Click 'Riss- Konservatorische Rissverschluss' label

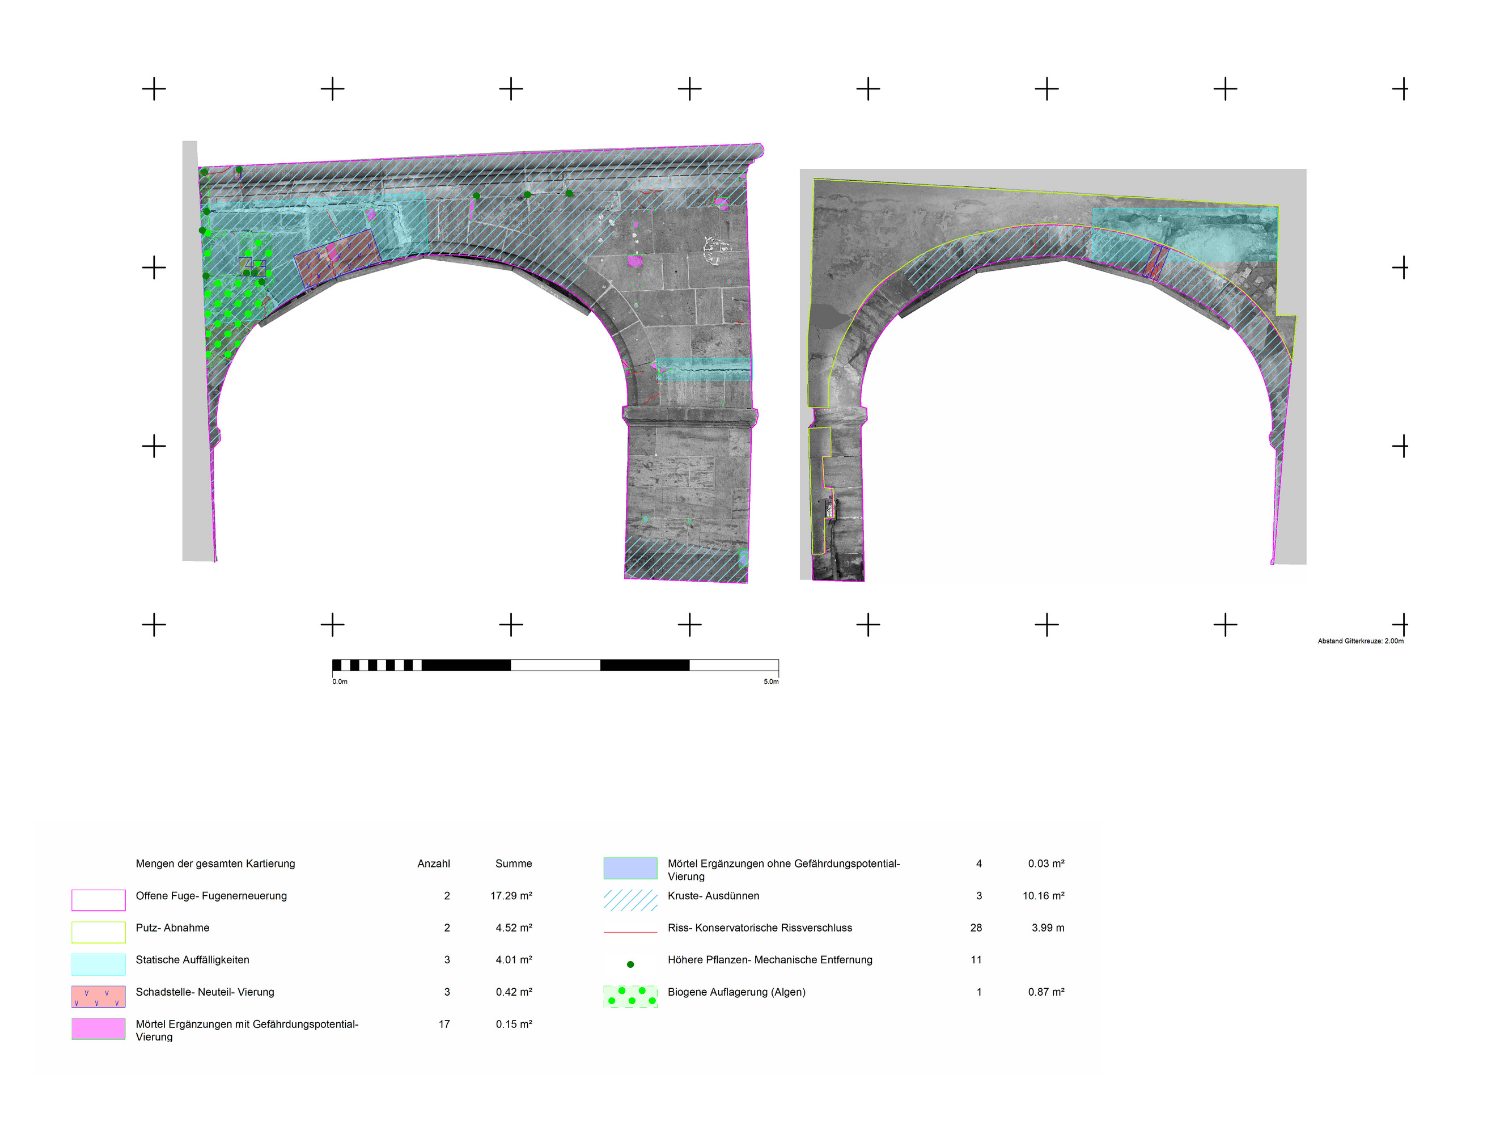[x=760, y=928]
